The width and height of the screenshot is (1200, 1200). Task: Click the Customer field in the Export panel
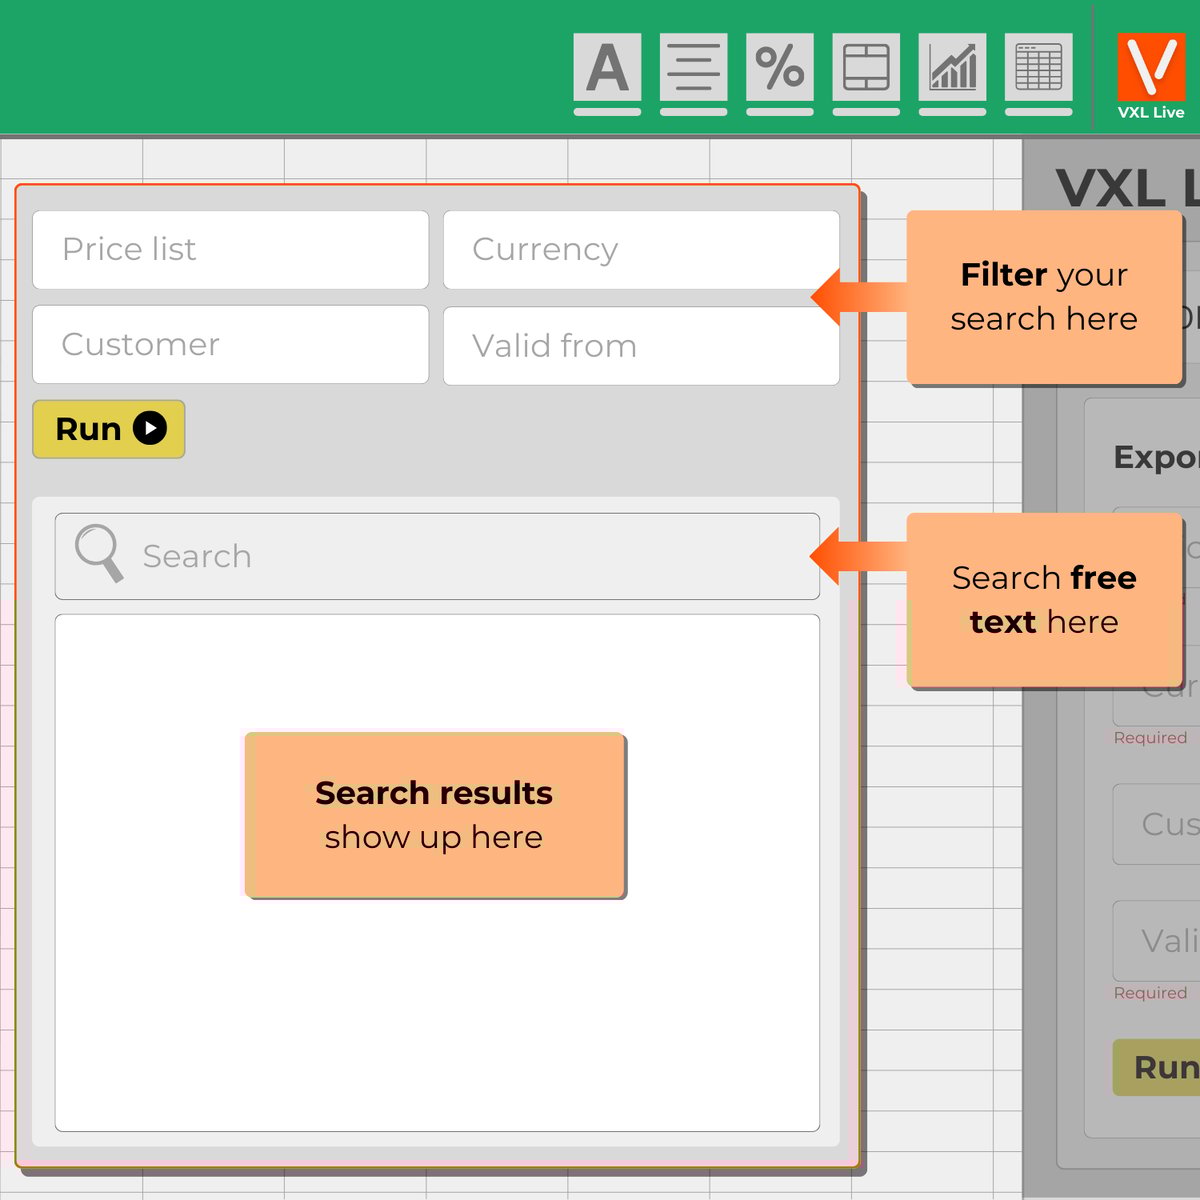pos(1165,824)
